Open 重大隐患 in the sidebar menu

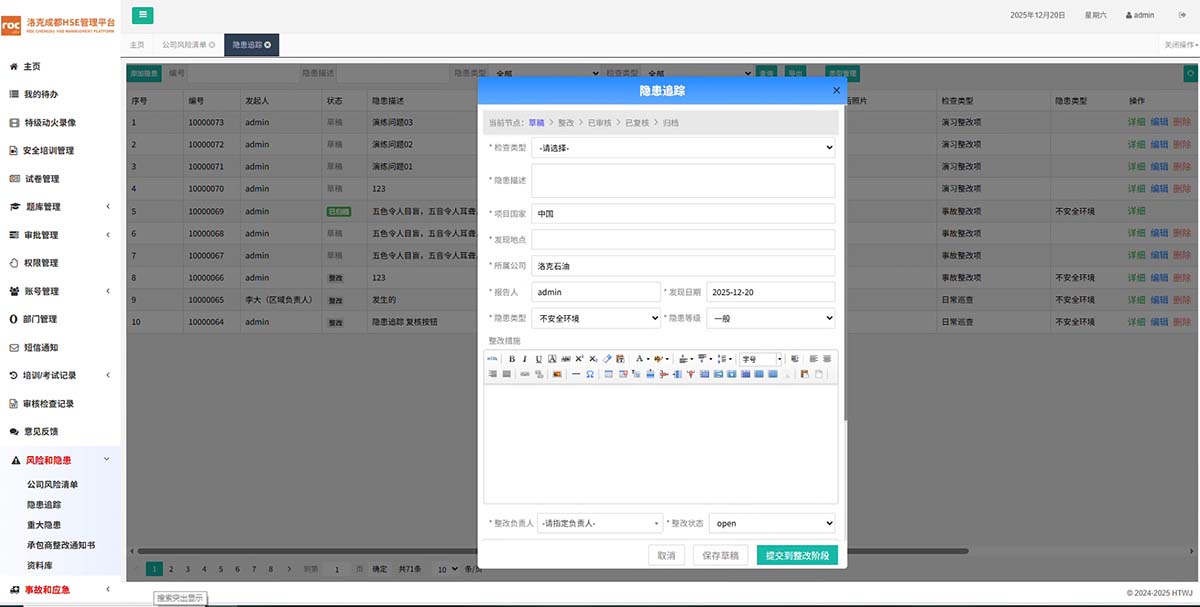(44, 525)
